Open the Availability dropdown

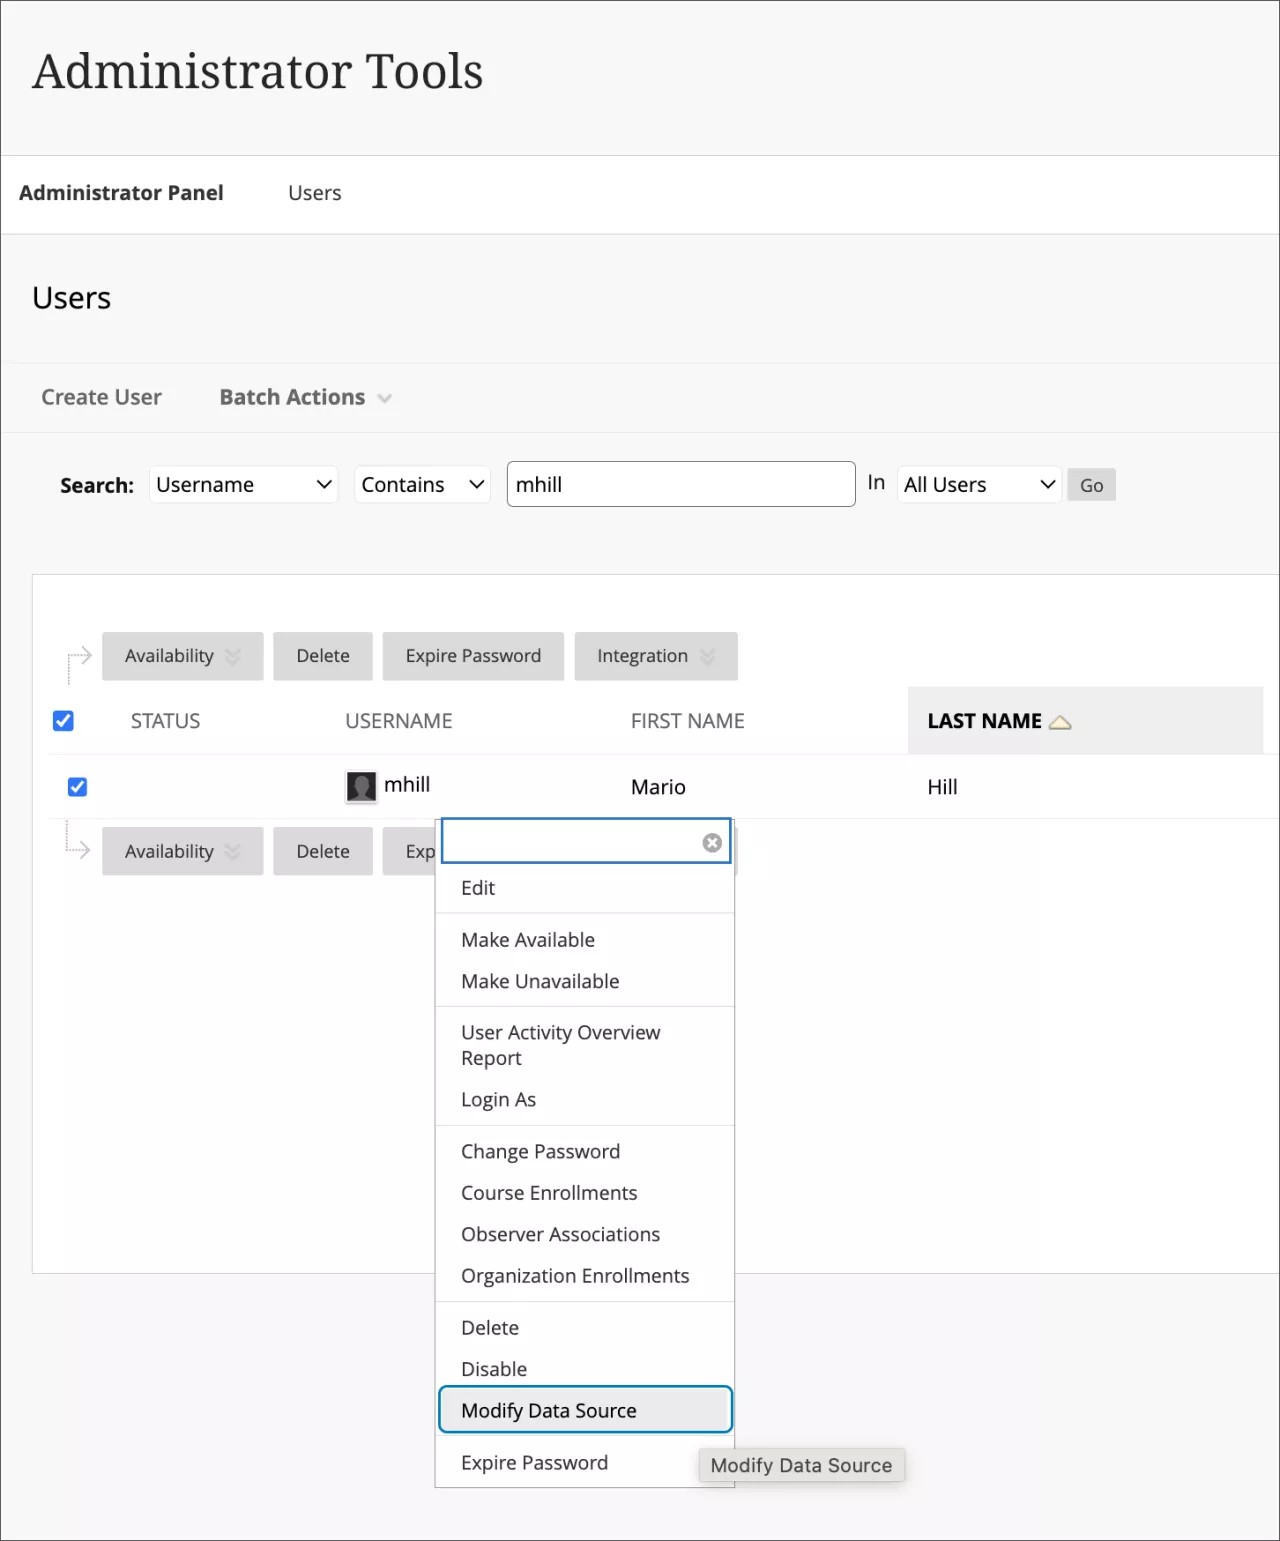(x=182, y=656)
